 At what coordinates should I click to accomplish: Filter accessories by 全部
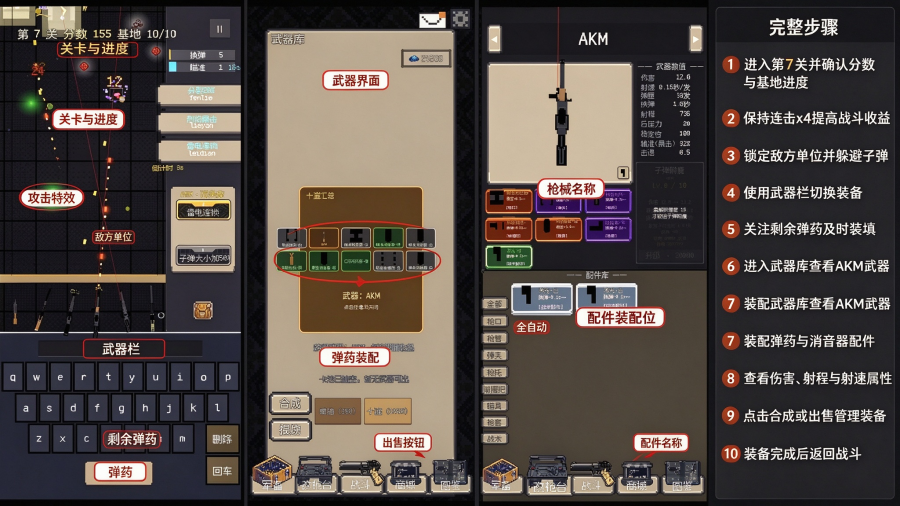[x=494, y=304]
